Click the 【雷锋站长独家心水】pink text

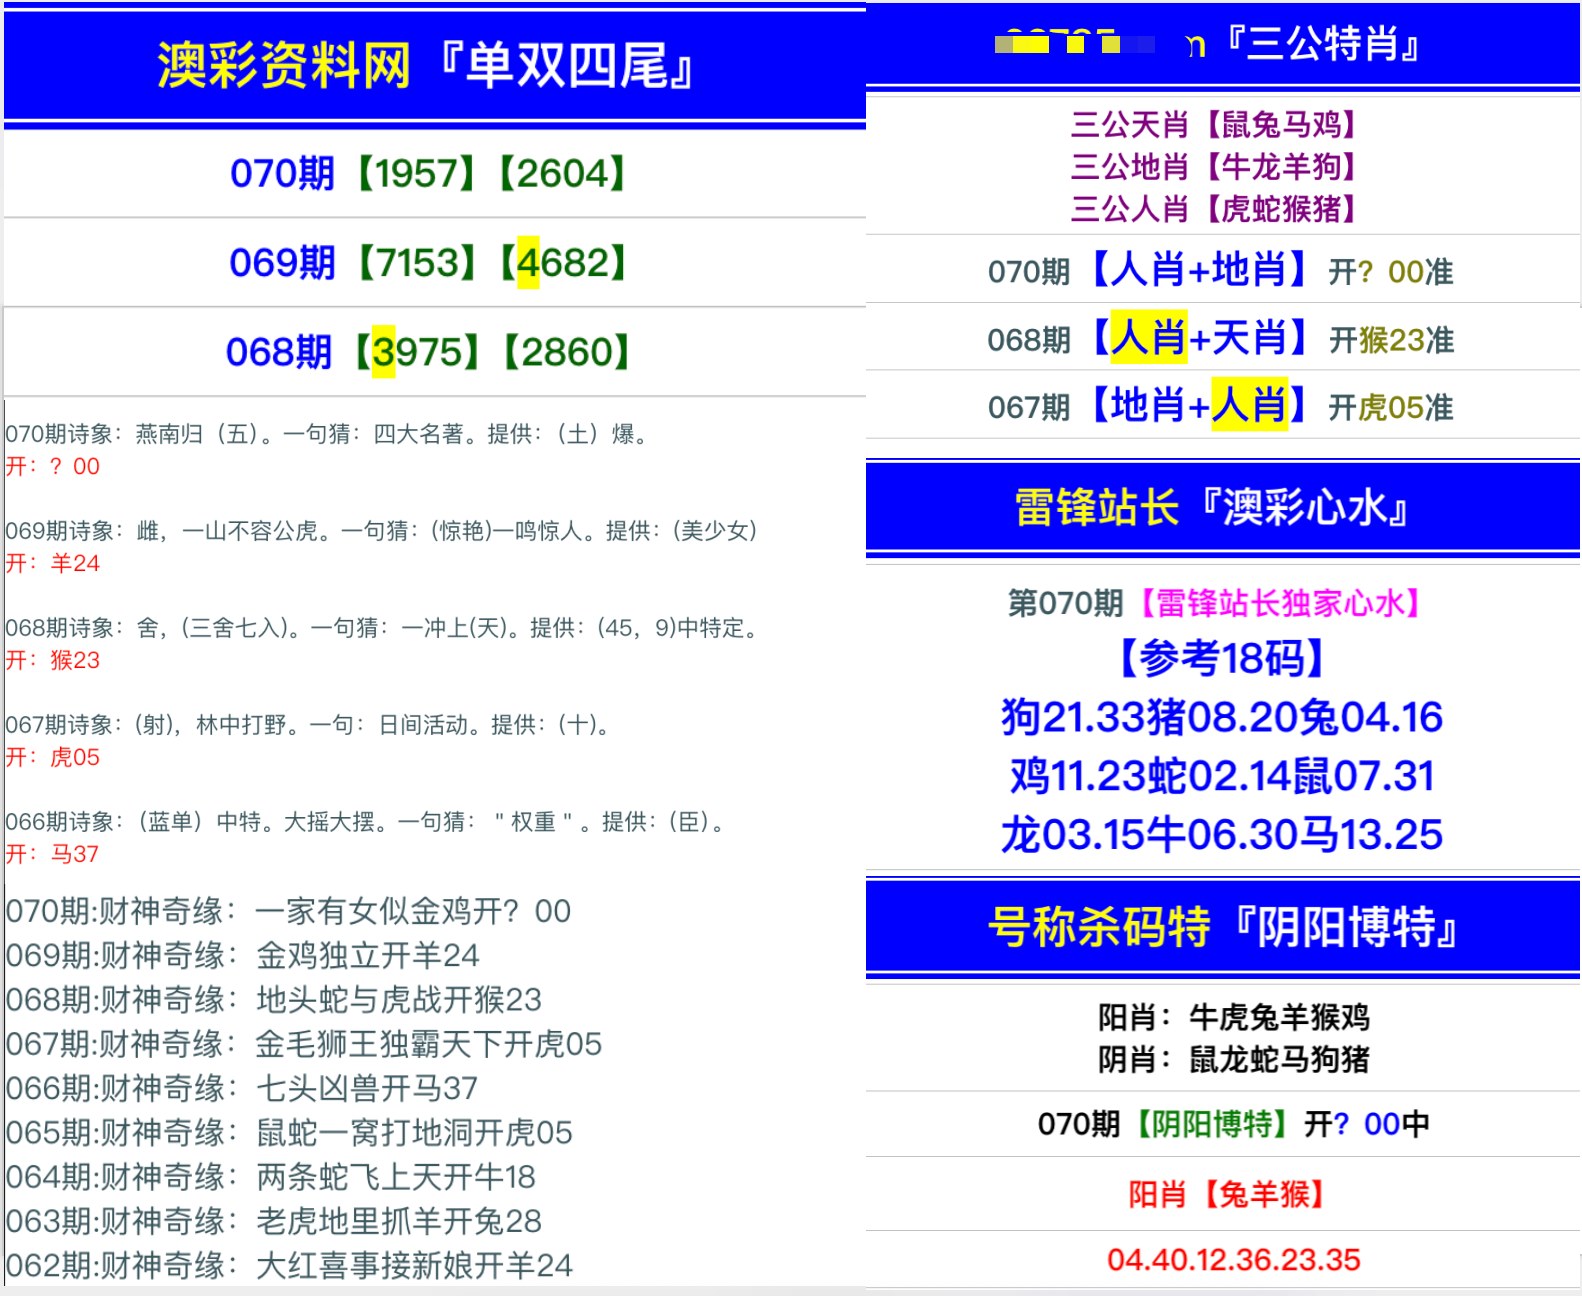point(1283,603)
